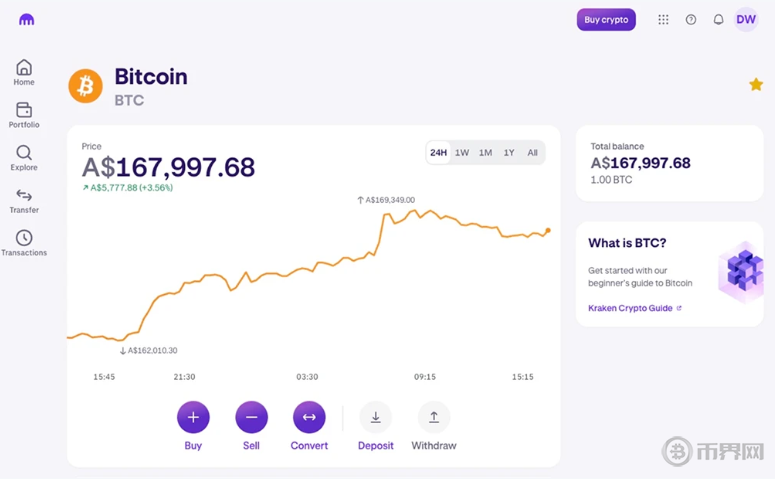Open the help question icon
The width and height of the screenshot is (775, 479).
pos(691,20)
